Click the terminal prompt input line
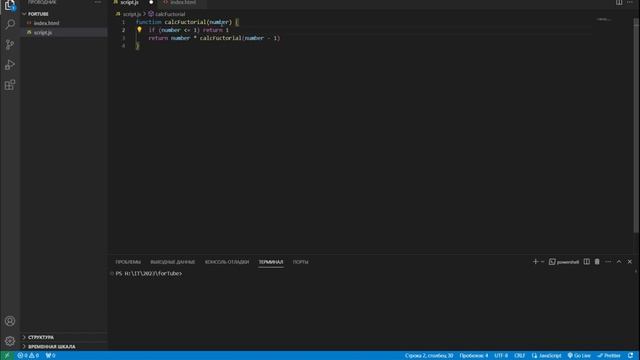This screenshot has width=640, height=360. coord(149,273)
